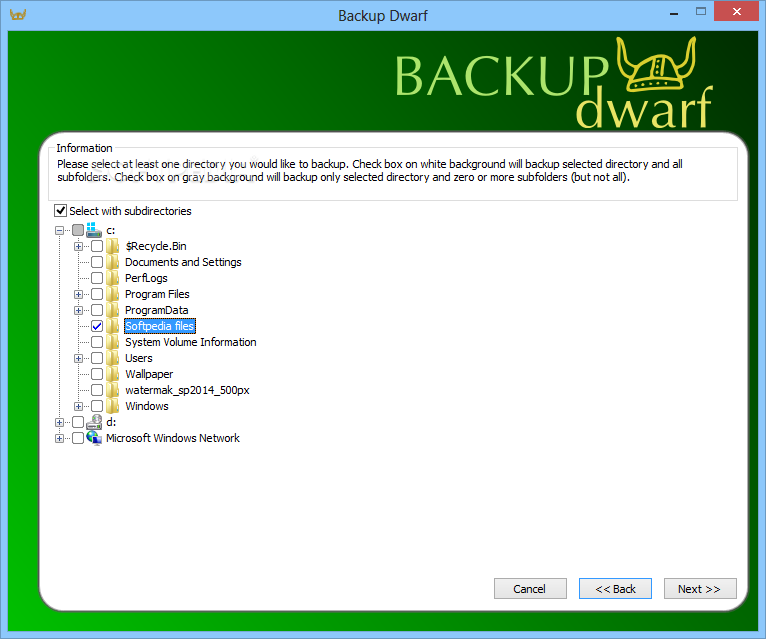Click the ProgramData folder icon
This screenshot has width=766, height=639.
113,310
